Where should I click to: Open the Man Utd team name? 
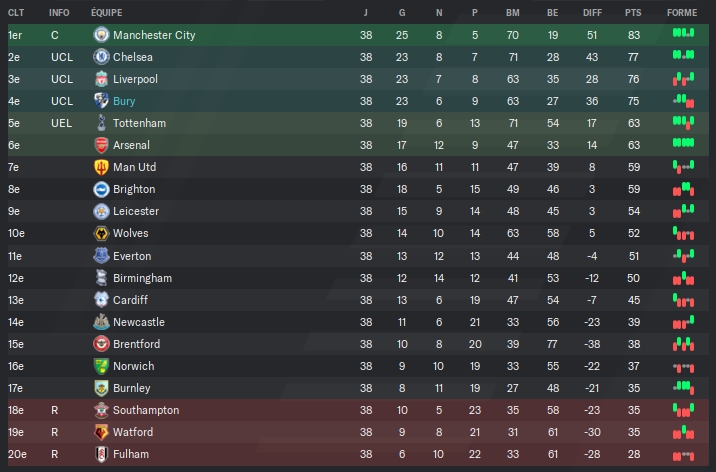click(134, 167)
